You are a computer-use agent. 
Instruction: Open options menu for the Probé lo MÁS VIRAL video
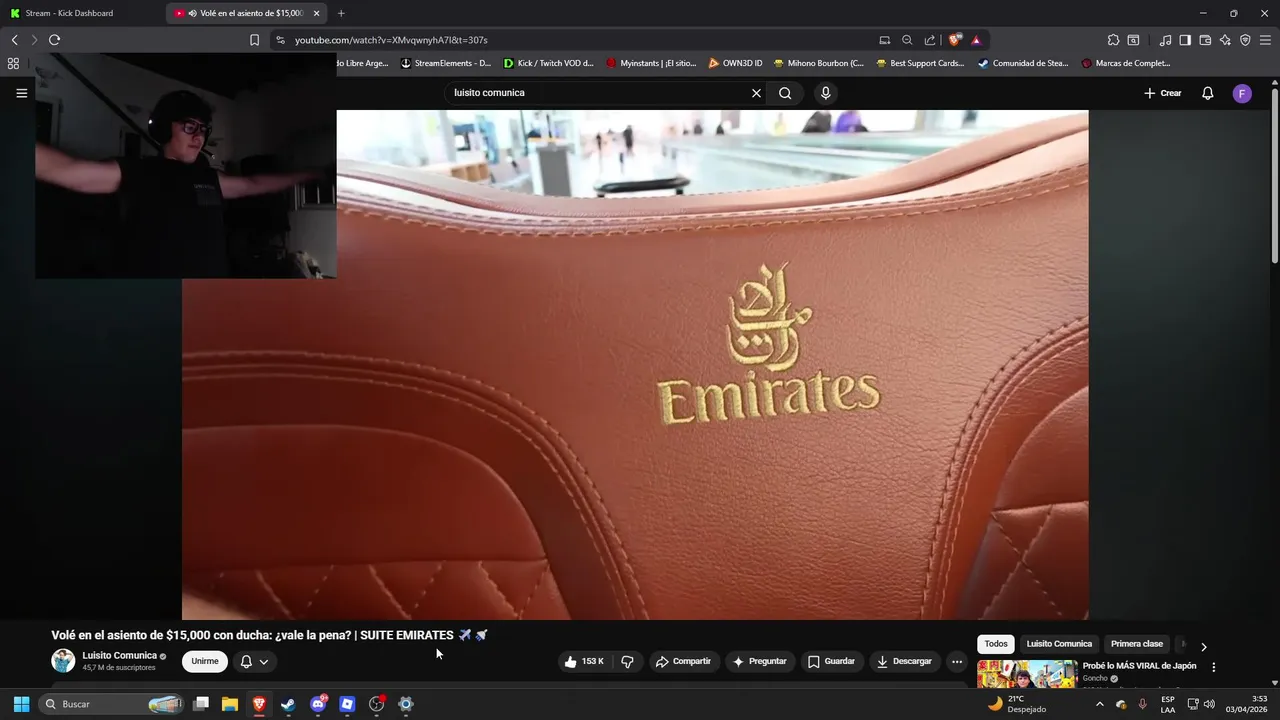(1214, 667)
